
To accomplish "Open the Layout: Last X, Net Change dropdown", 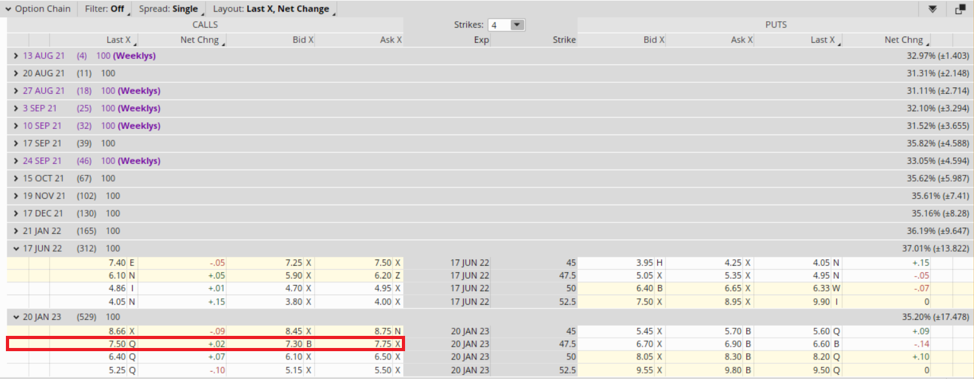I will coord(273,9).
